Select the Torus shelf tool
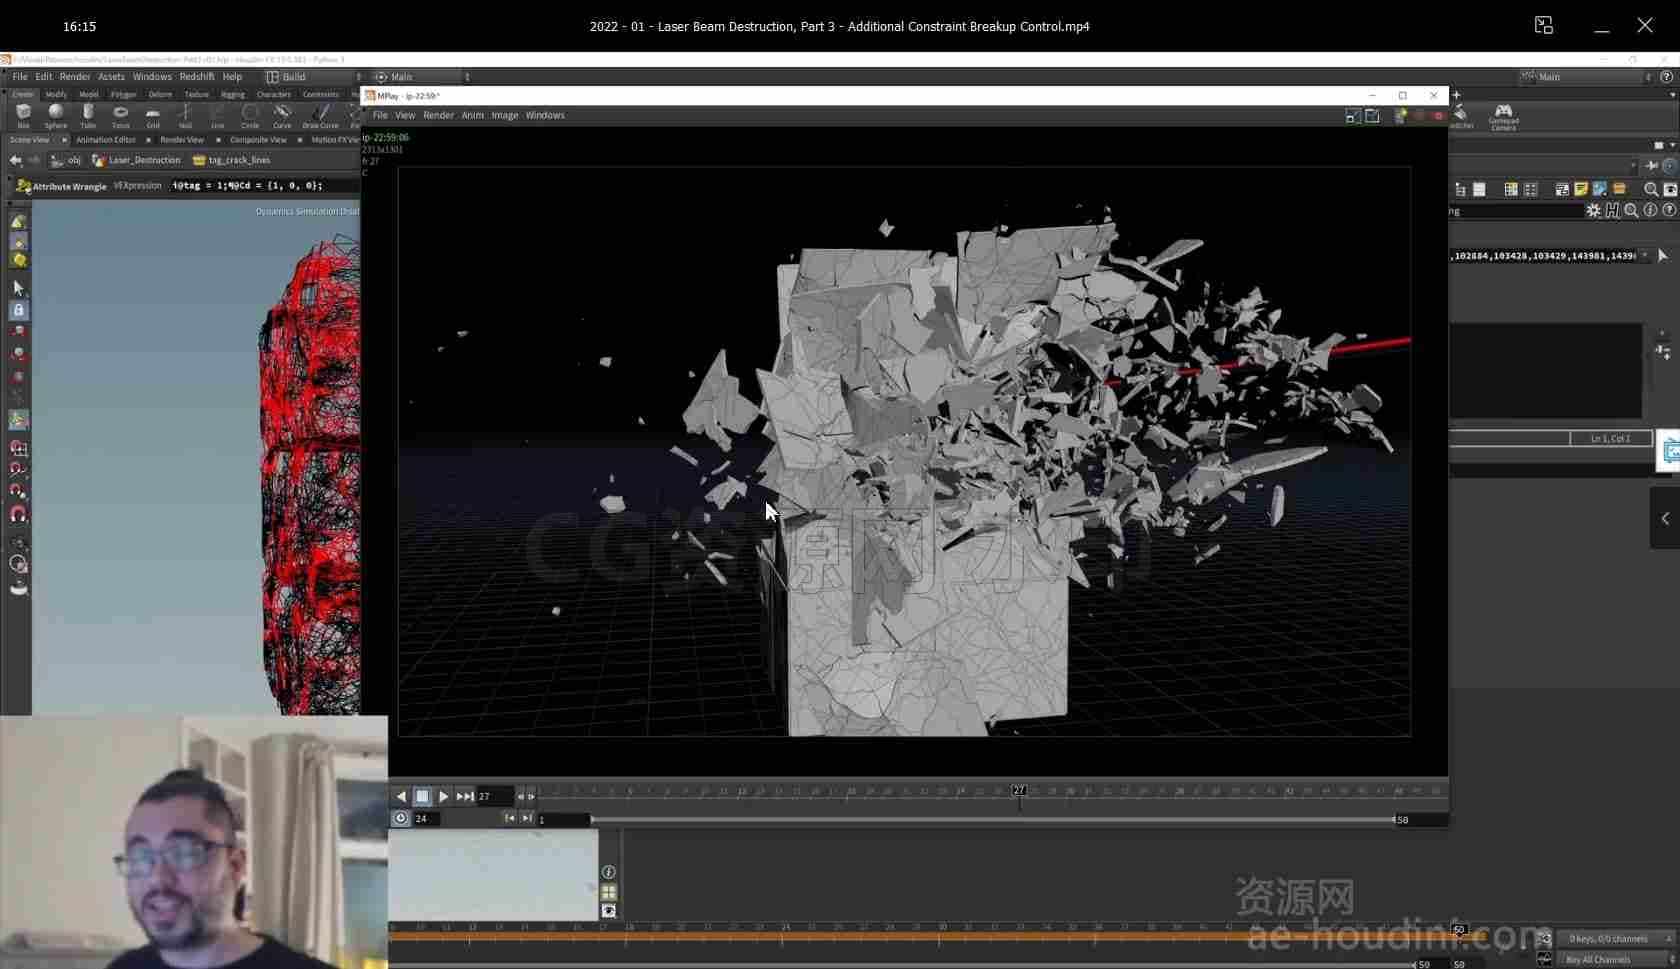The image size is (1680, 969). coord(121,115)
